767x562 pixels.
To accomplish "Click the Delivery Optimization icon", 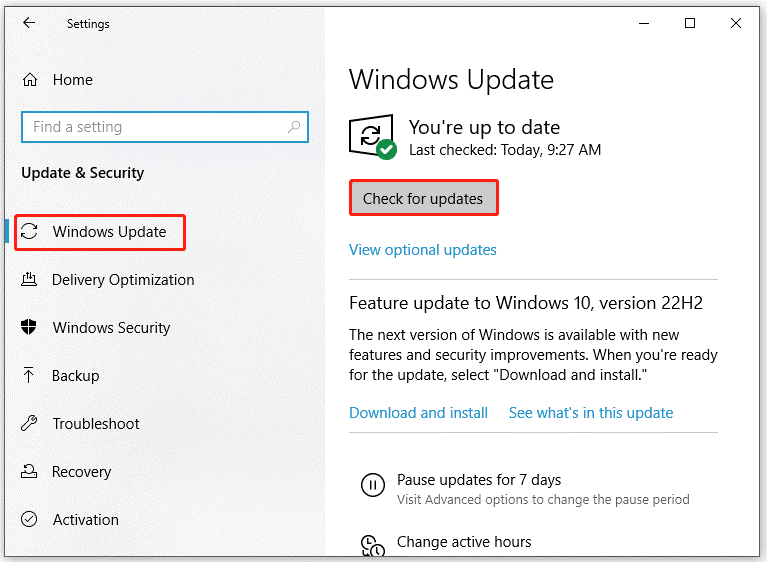I will [29, 279].
